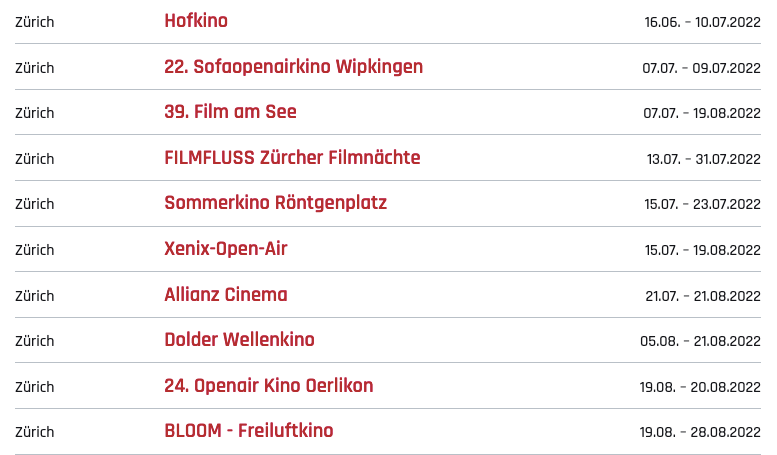Viewport: 777px width, 455px height.
Task: Click Zürich label next to Allianz Cinema
Action: (35, 295)
